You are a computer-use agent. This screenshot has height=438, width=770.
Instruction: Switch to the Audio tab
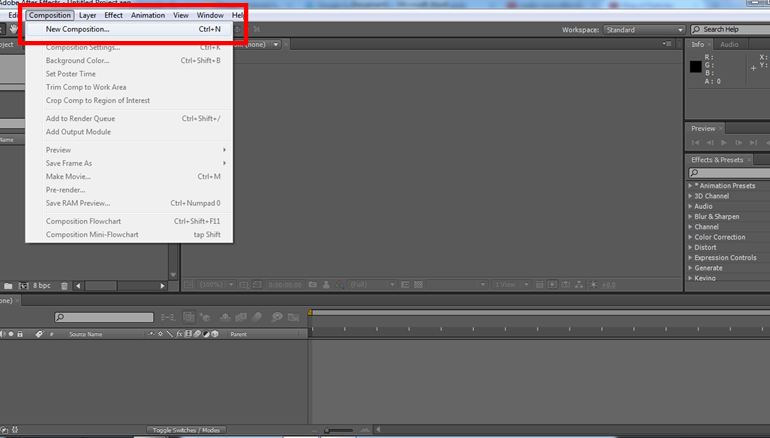coord(729,44)
